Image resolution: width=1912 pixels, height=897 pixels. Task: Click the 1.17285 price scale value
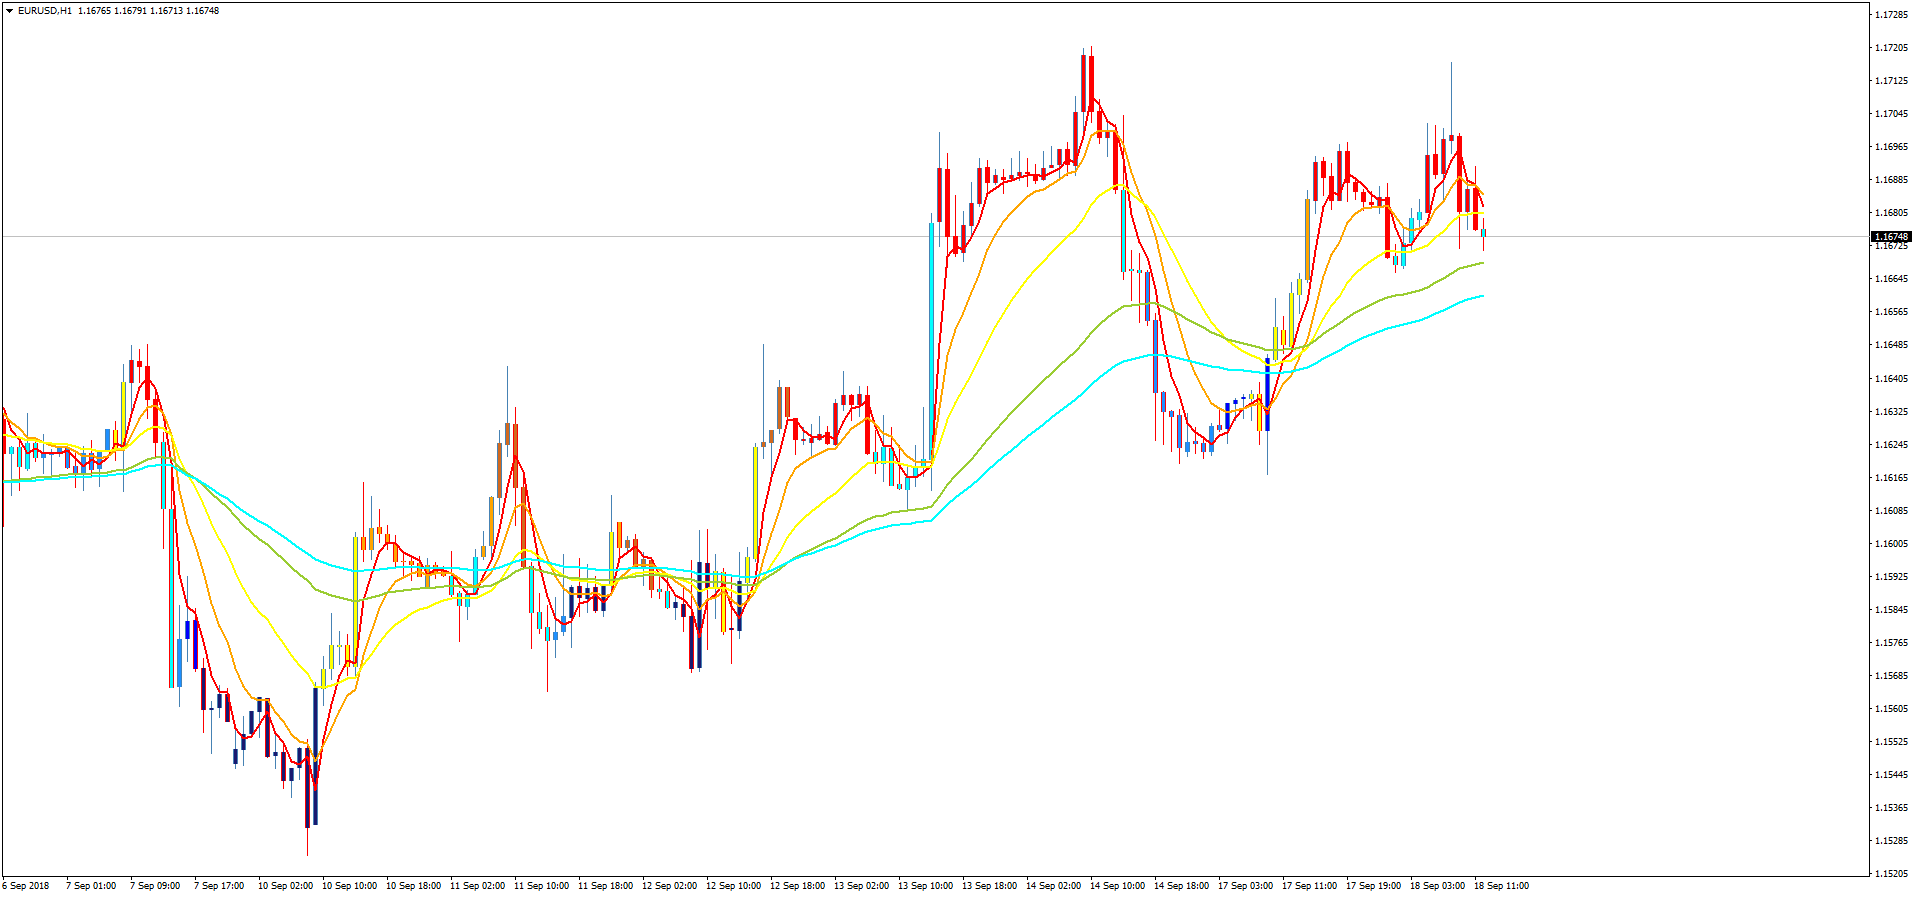click(x=1891, y=15)
